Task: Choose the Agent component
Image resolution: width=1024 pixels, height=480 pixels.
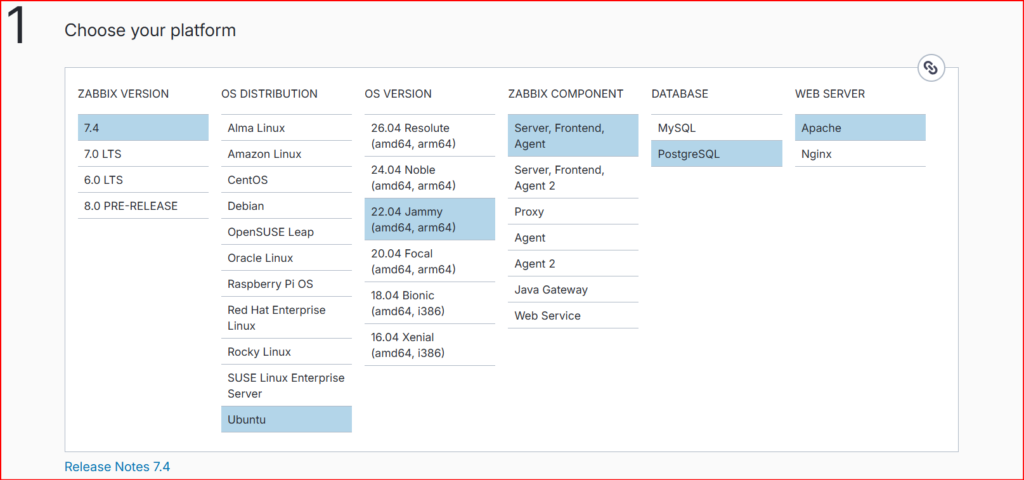Action: 573,238
